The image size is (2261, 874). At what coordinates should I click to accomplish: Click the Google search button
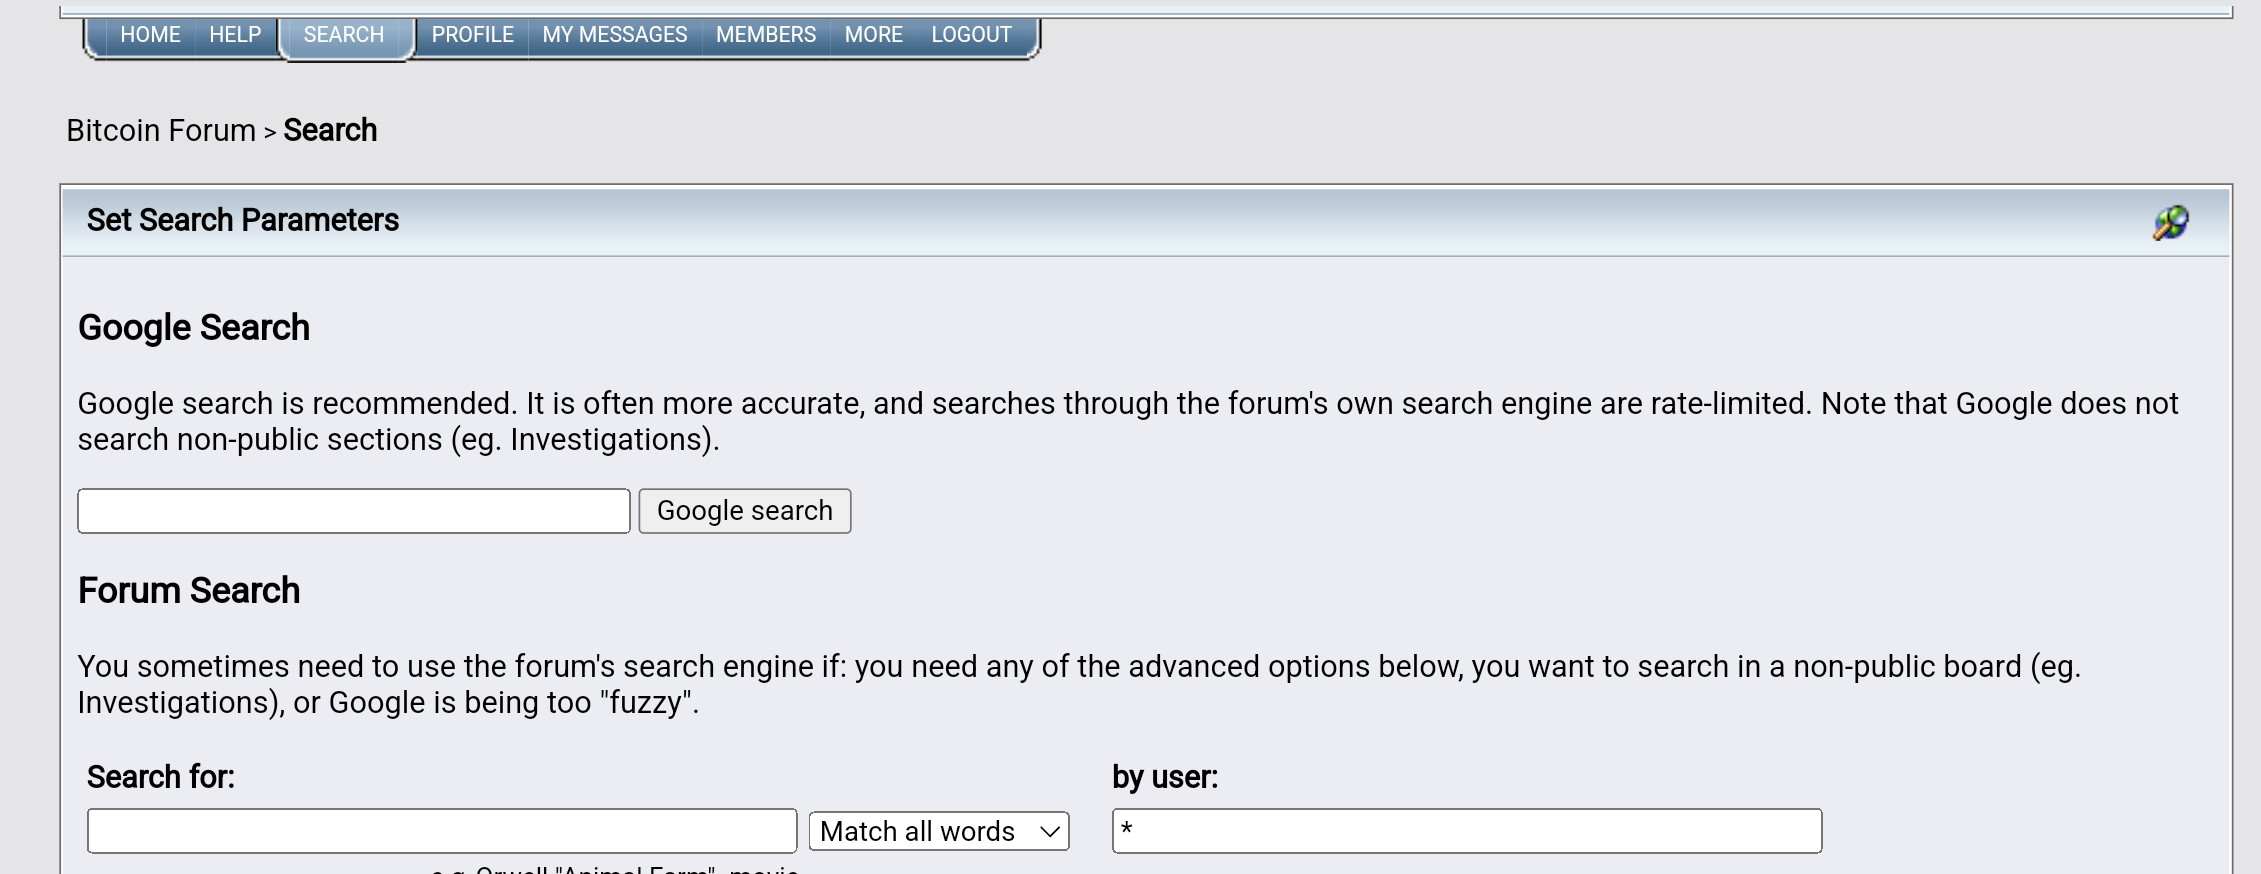tap(745, 511)
